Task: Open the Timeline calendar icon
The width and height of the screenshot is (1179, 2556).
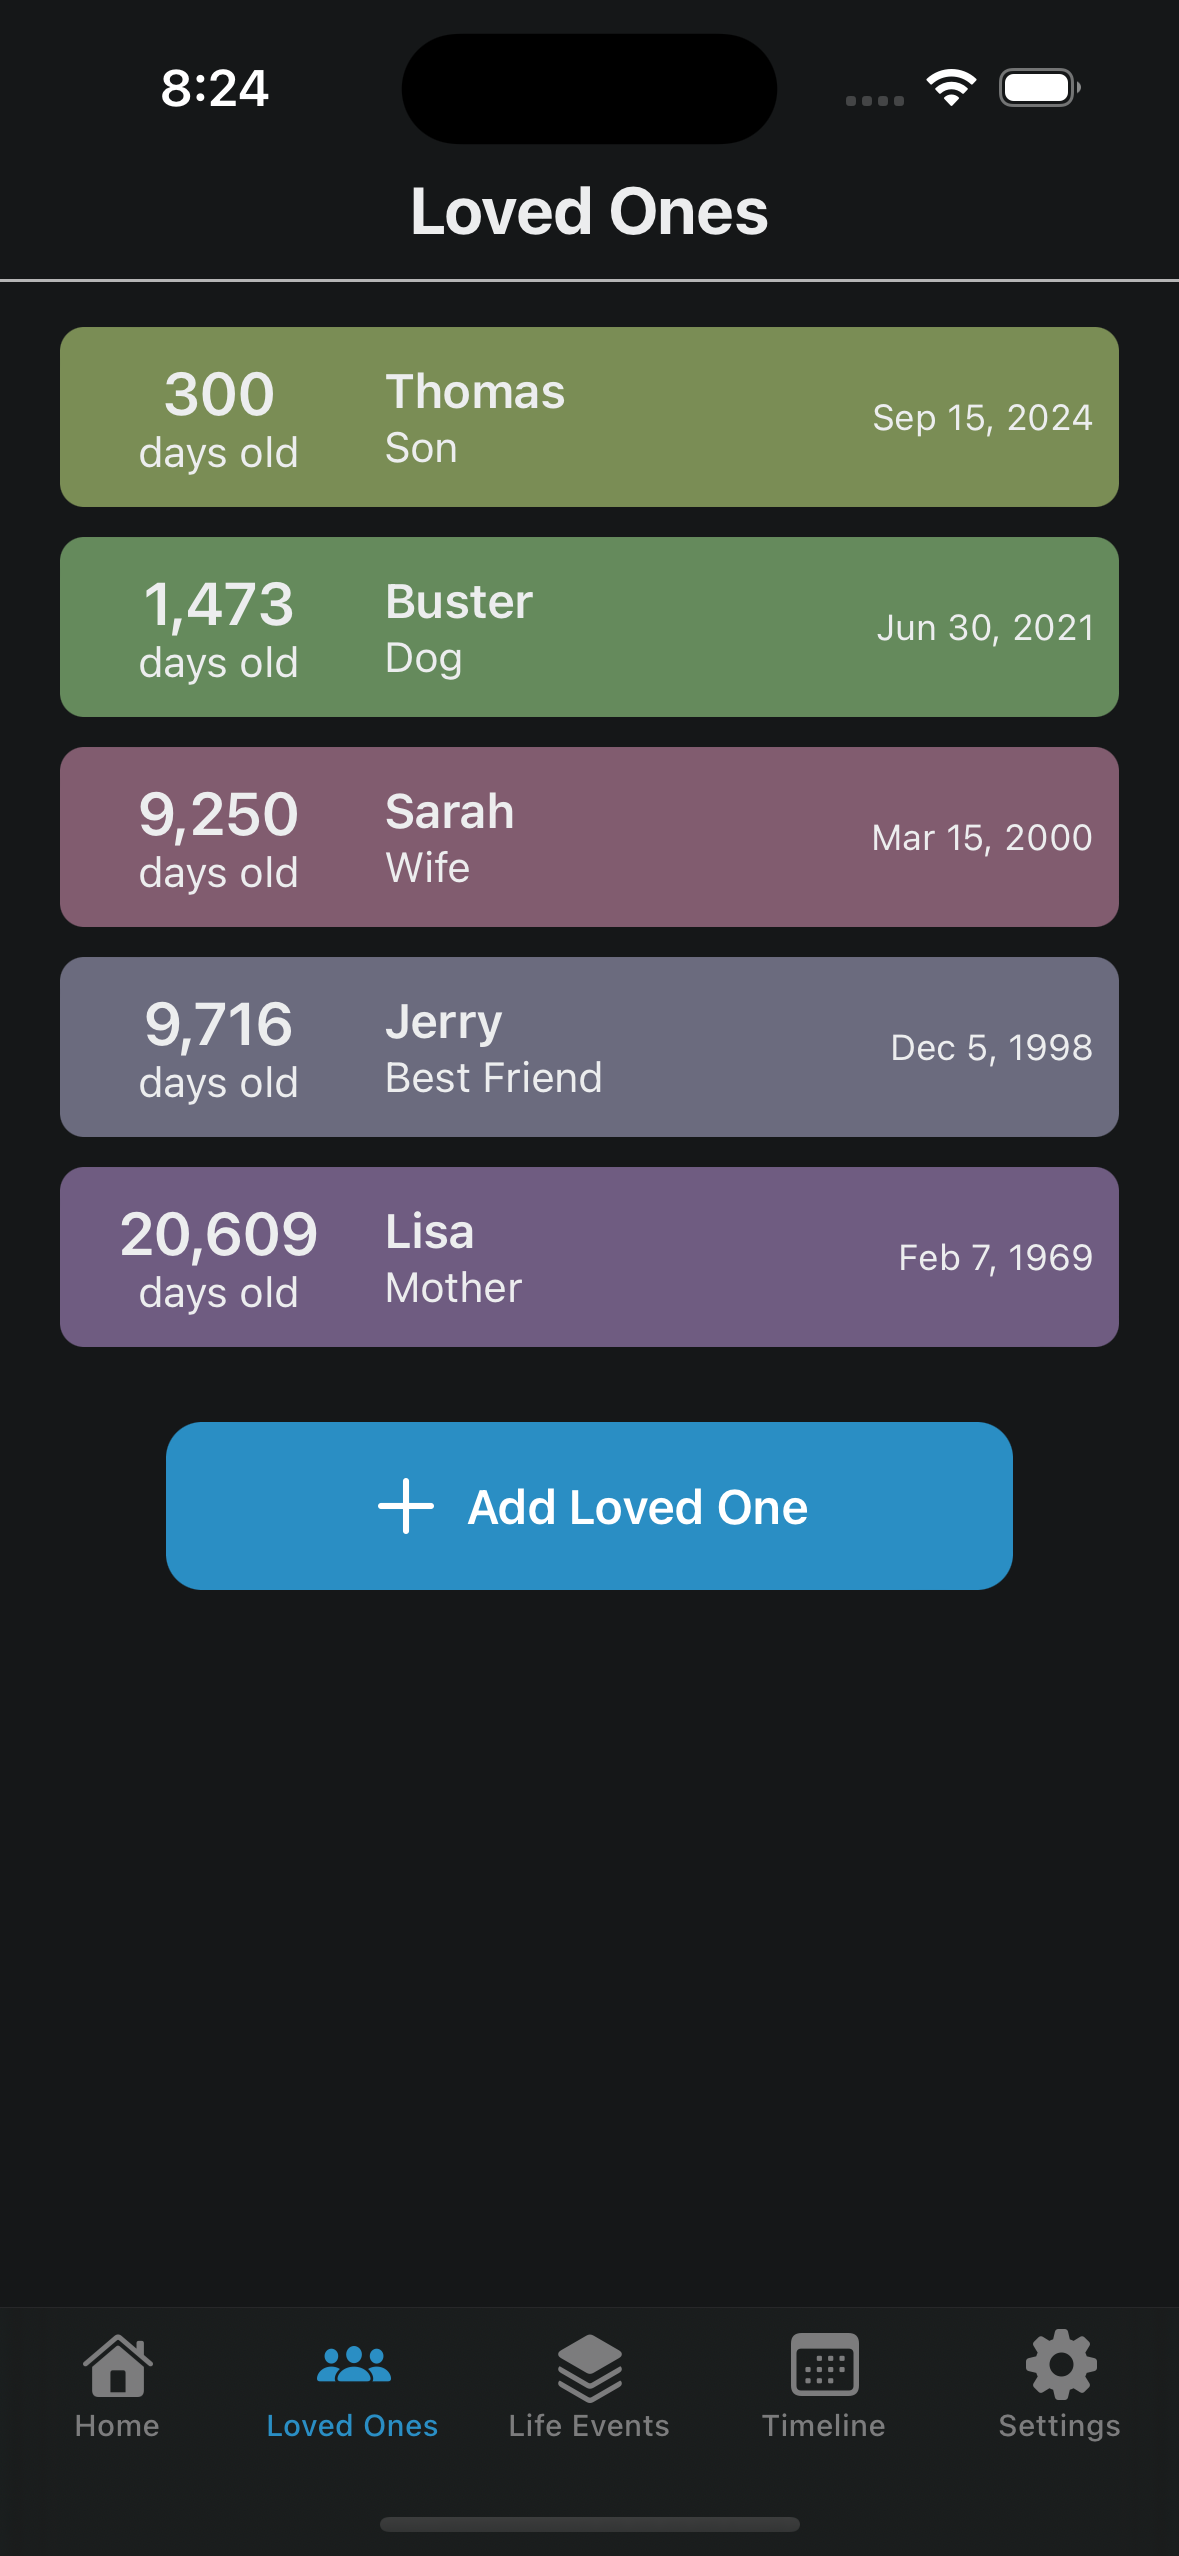Action: (x=824, y=2365)
